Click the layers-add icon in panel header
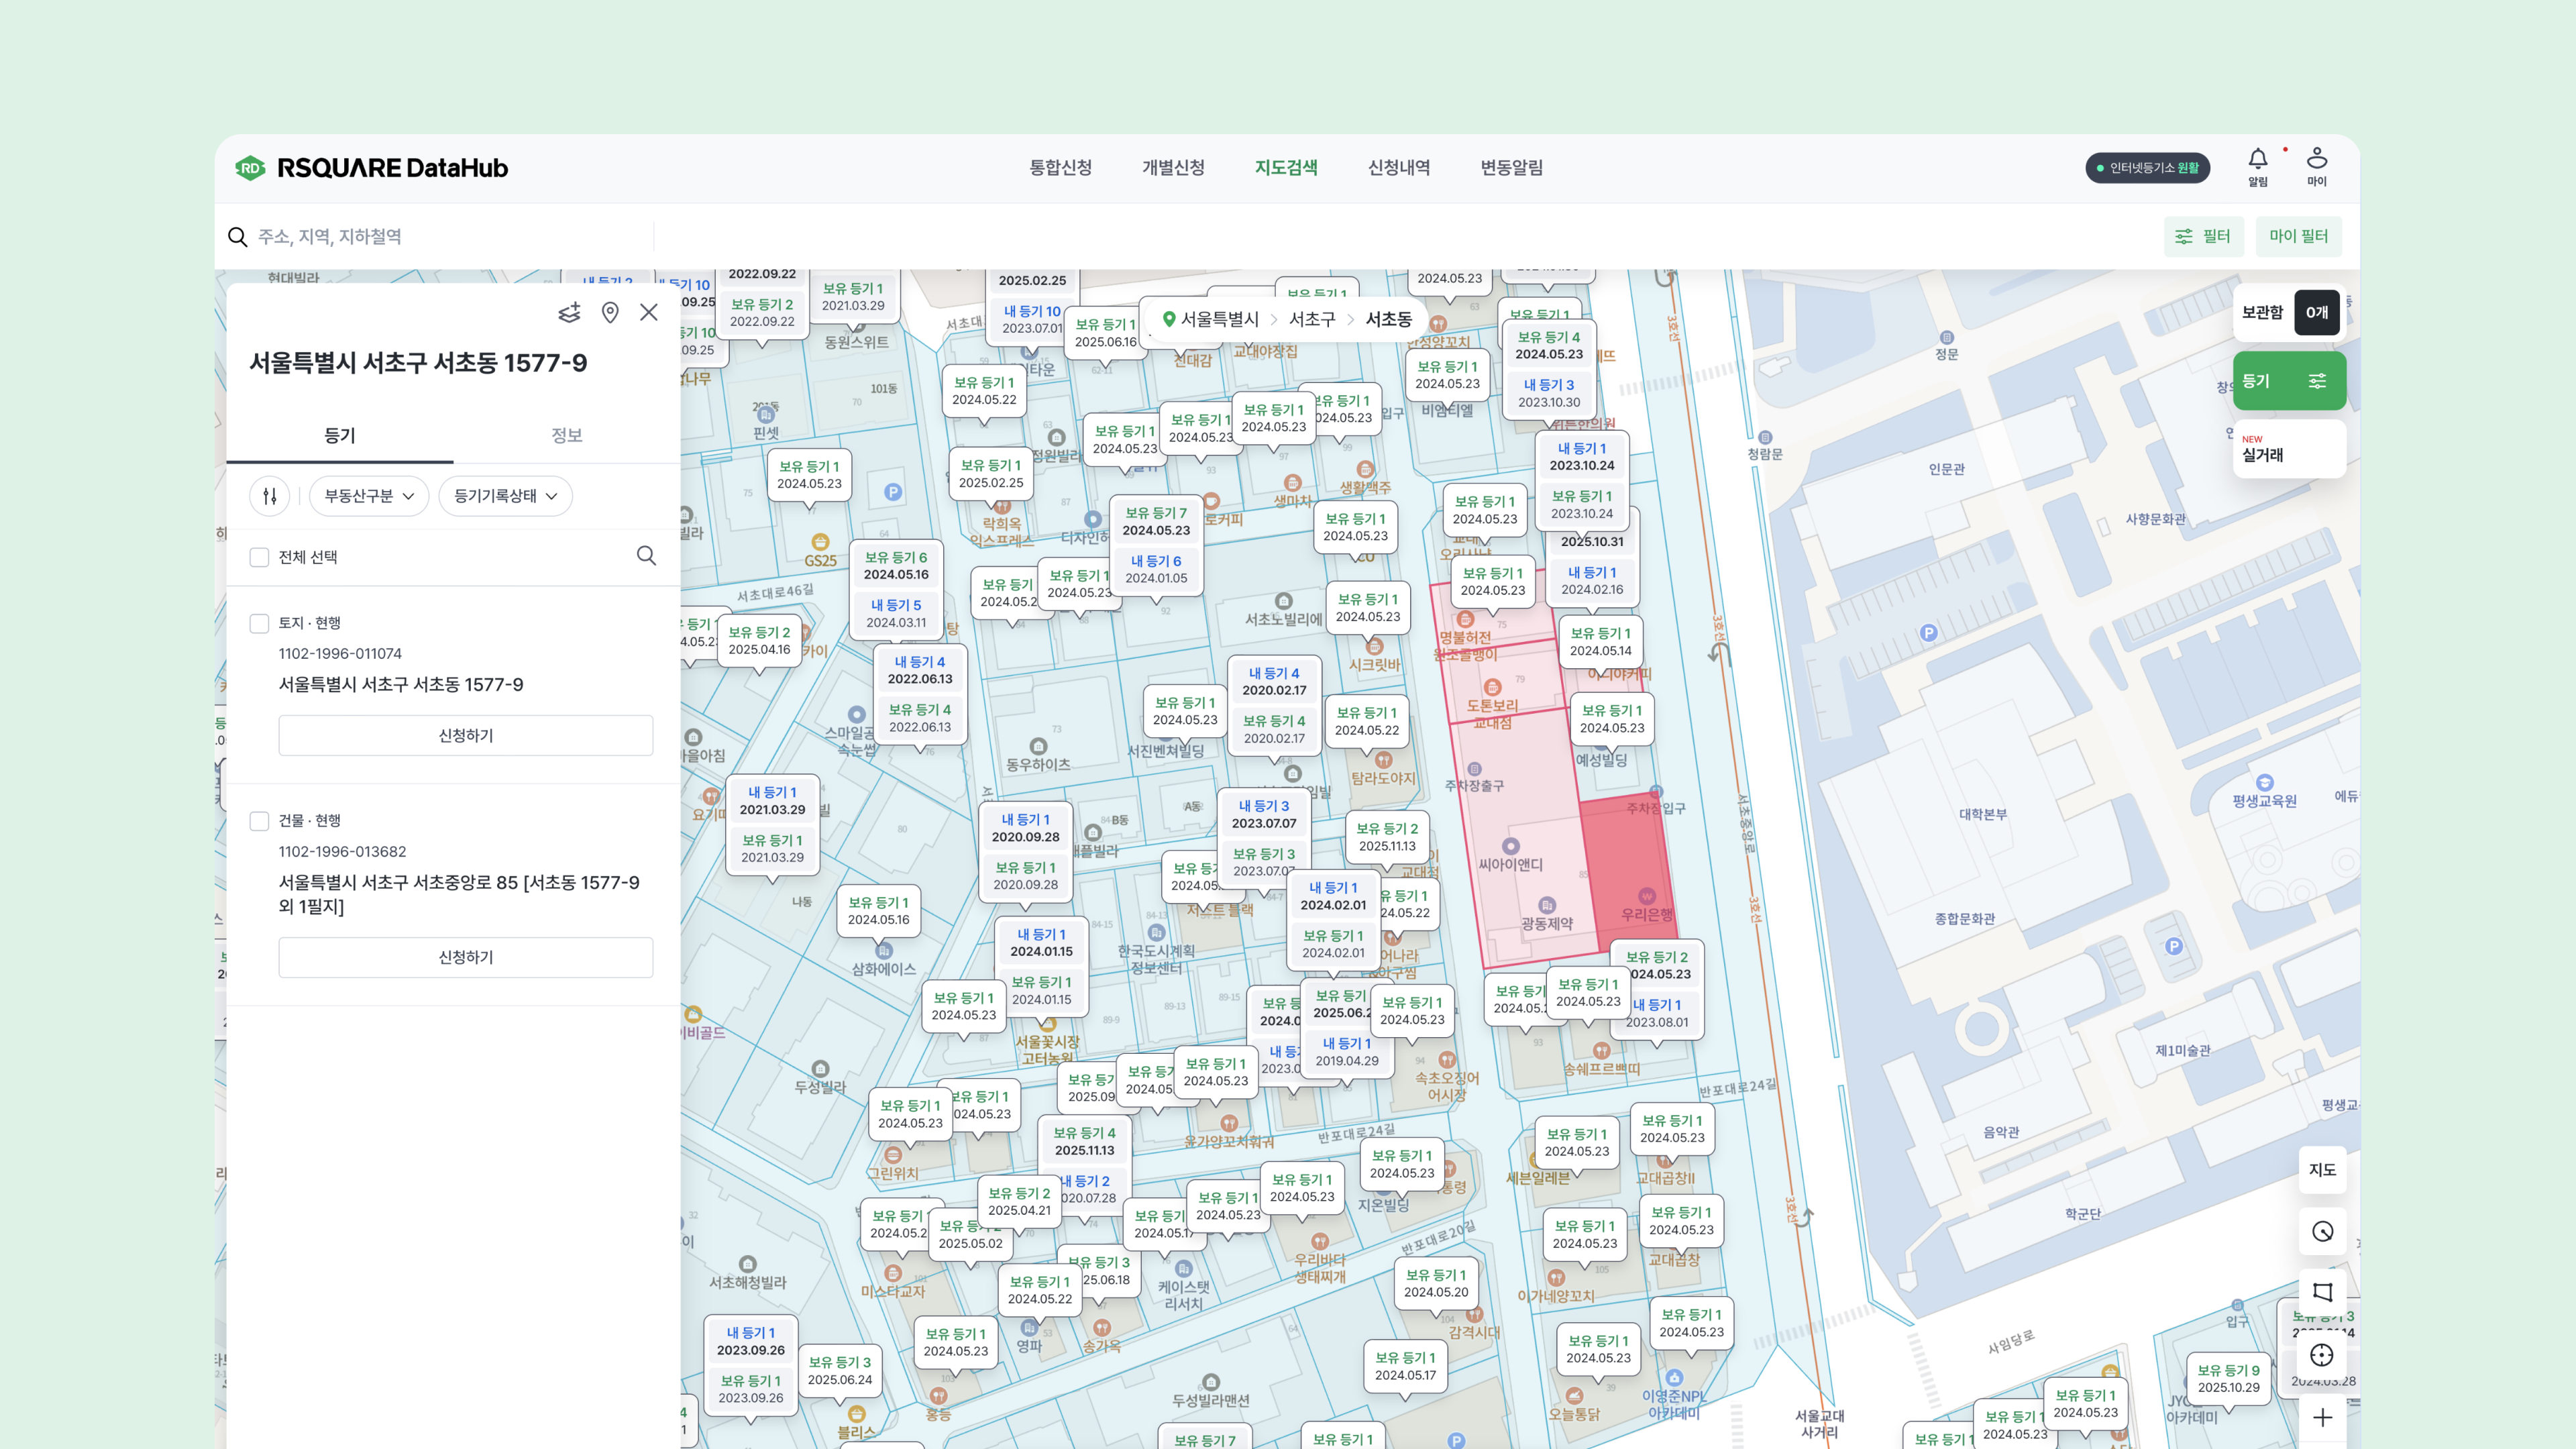The height and width of the screenshot is (1449, 2576). [569, 313]
